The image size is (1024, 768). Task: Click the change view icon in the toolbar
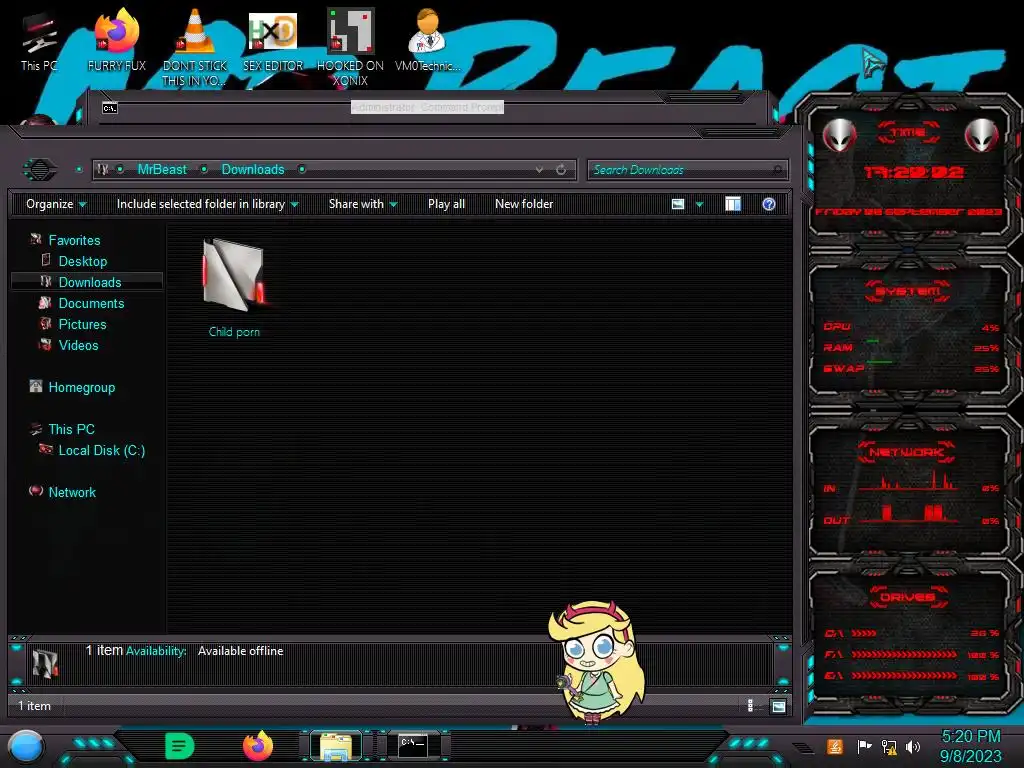coord(678,204)
